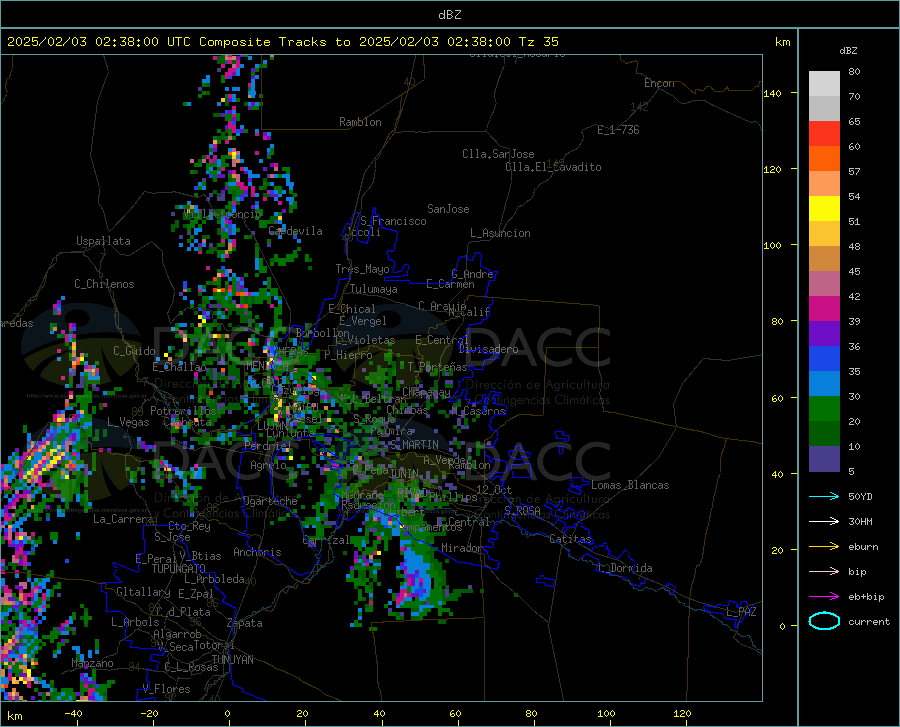Click the Zapata label
Screen dimensions: 900x727
pos(245,623)
